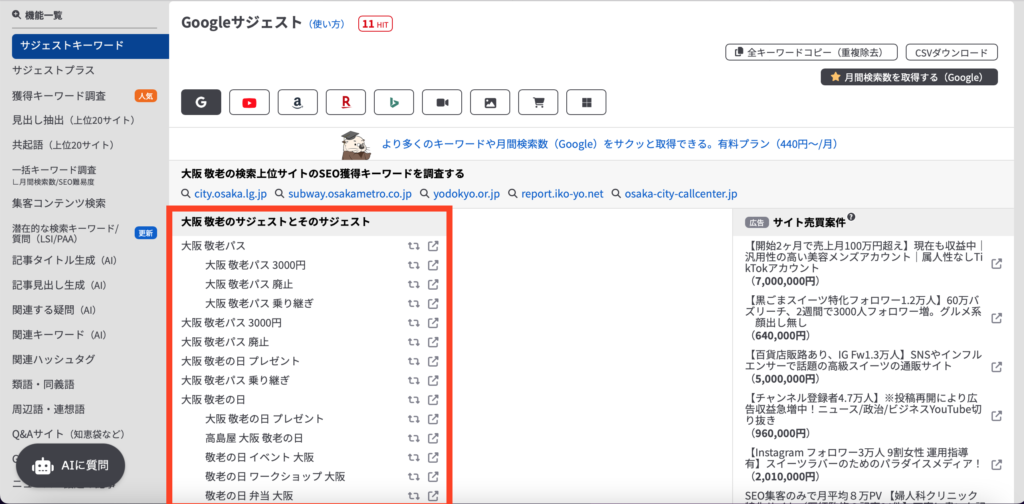
Task: Select the Google suggest source button
Action: click(x=201, y=102)
